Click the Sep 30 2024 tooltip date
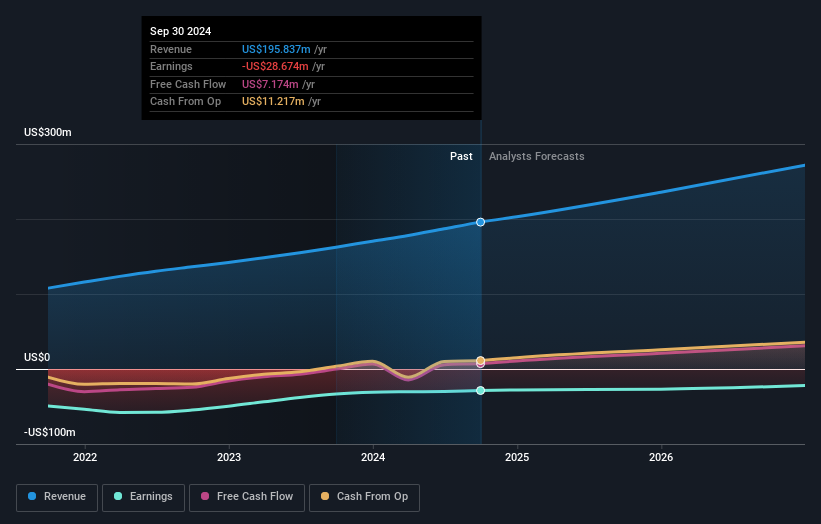Viewport: 821px width, 524px height. [x=181, y=31]
